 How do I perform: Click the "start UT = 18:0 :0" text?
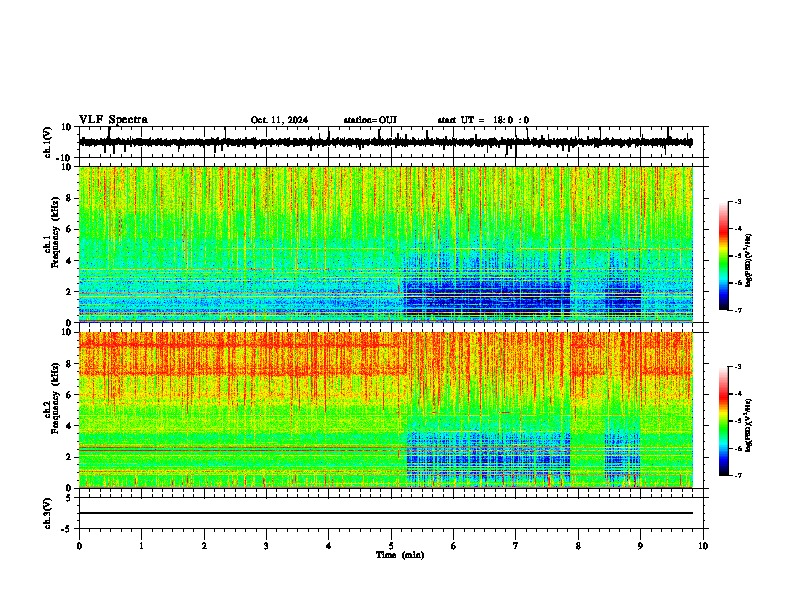[483, 120]
